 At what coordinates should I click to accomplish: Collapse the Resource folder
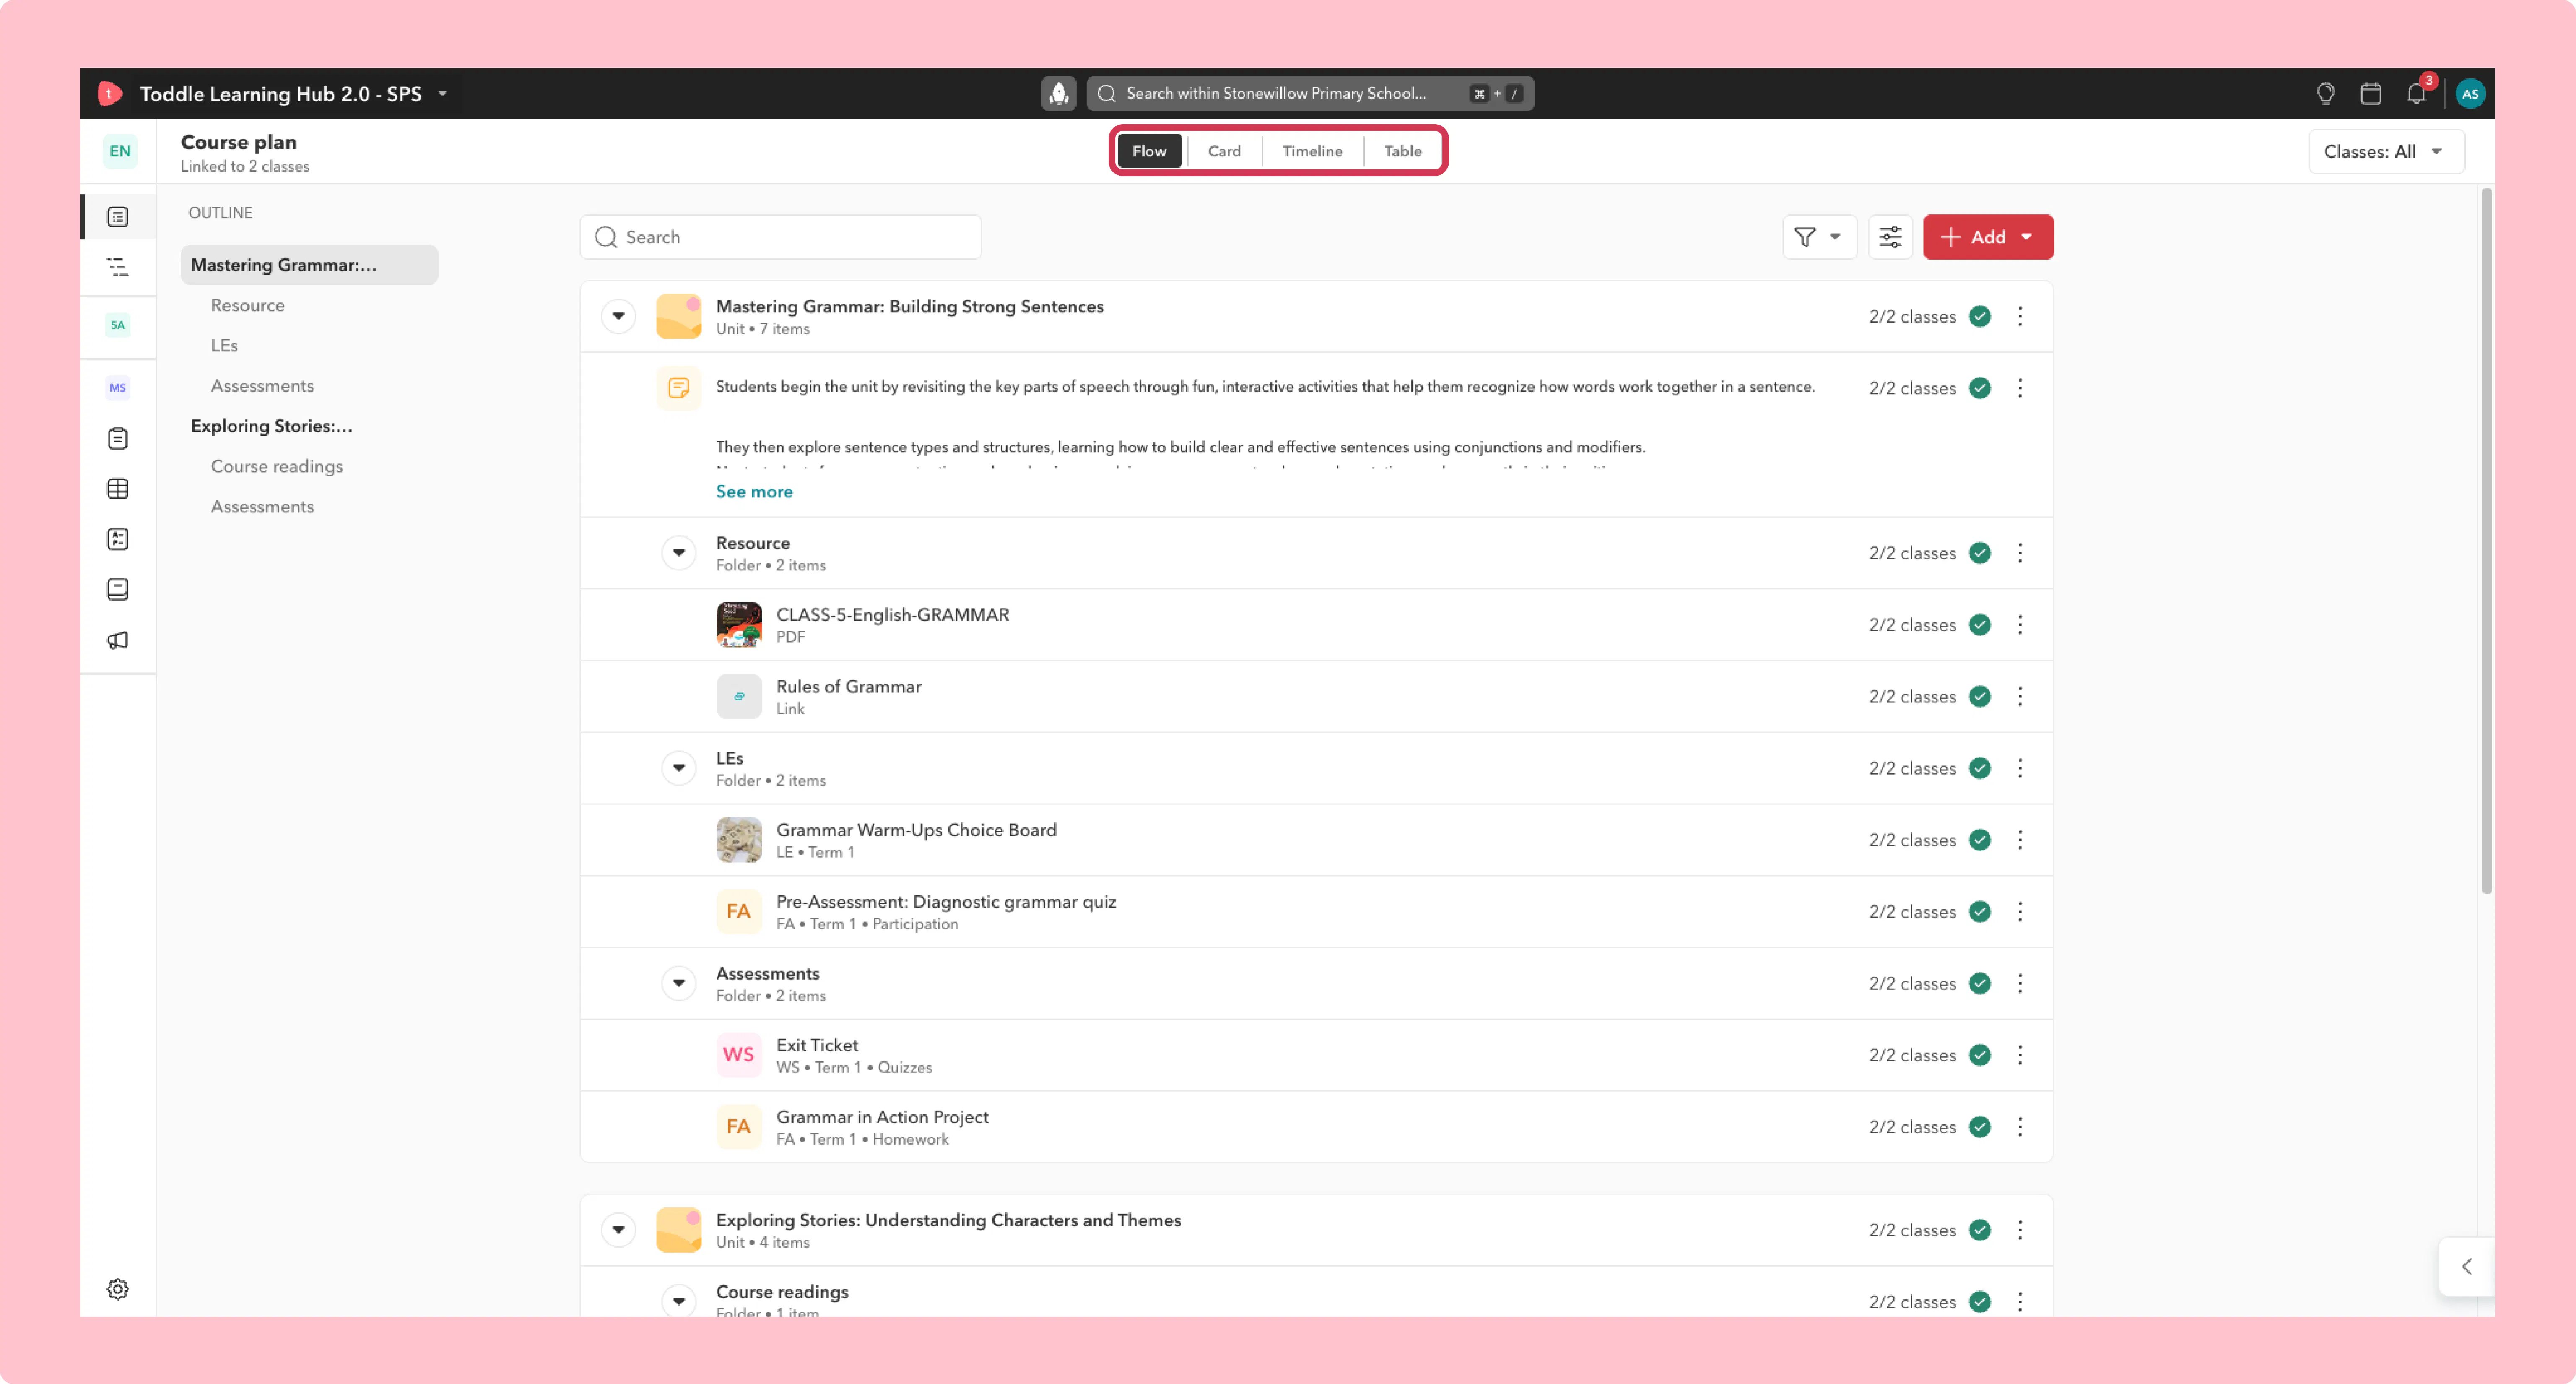pos(678,553)
